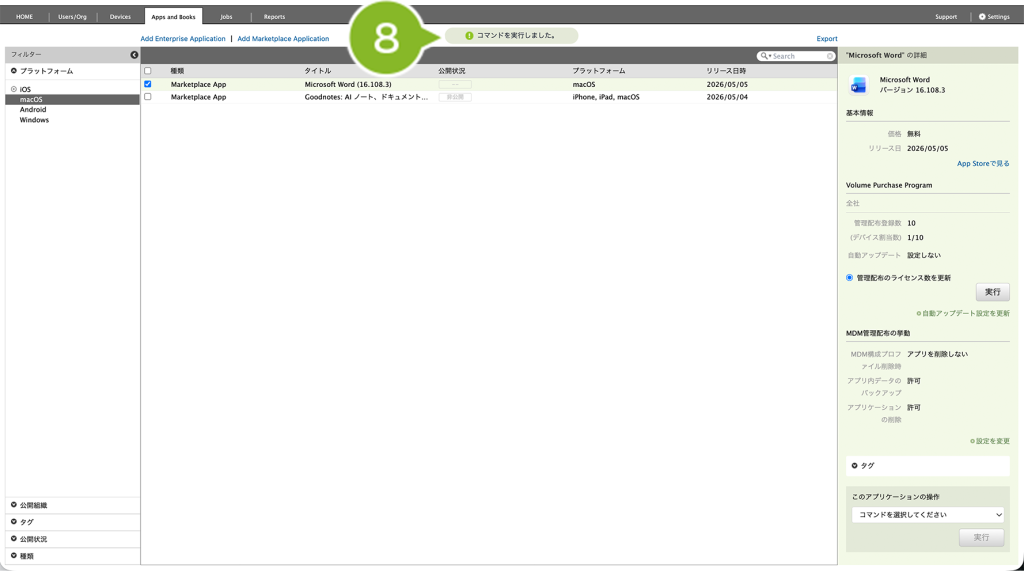Click Add Marketplace Application link

283,39
